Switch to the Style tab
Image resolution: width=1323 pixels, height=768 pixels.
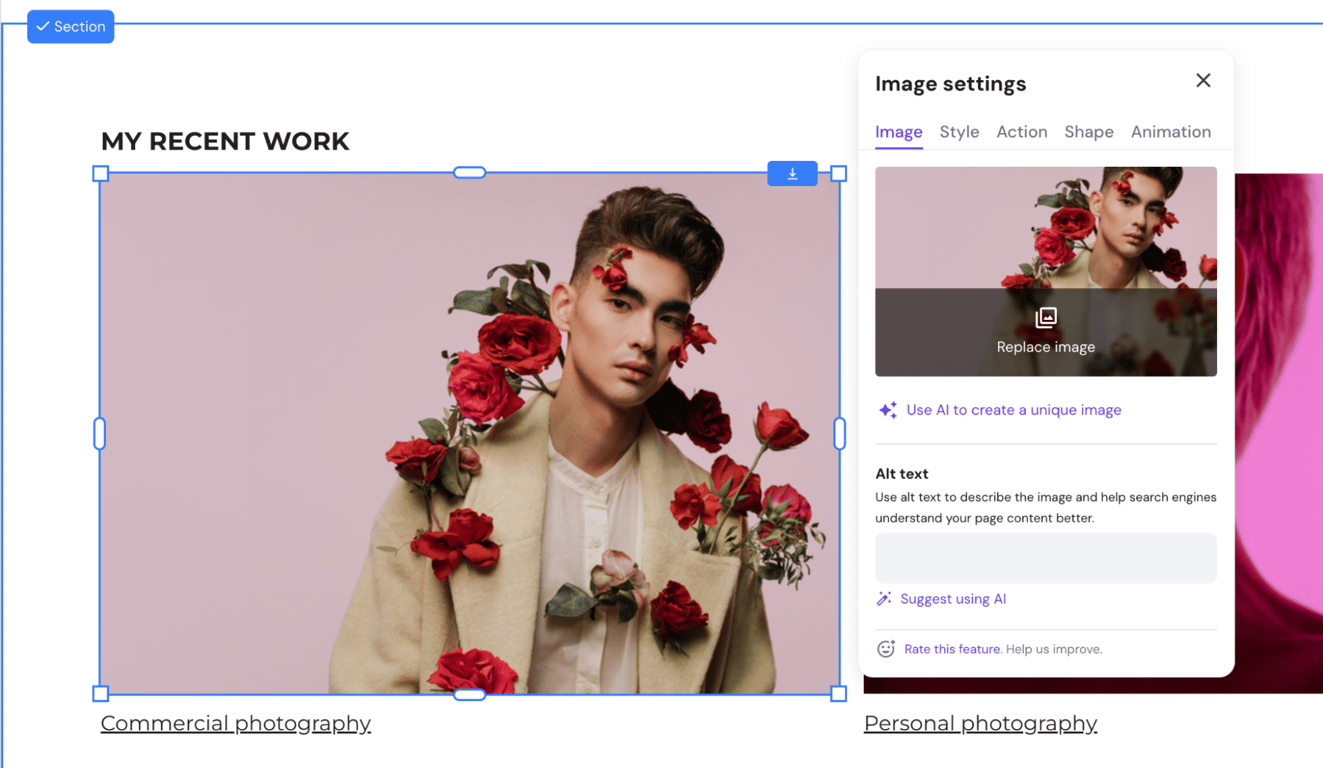959,131
